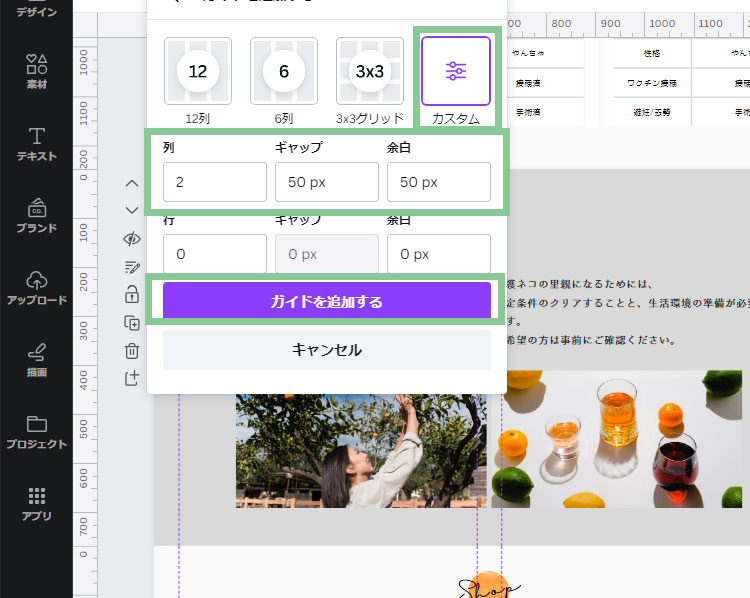Open the プロジェクト (Projects) folder
Screen dimensions: 750x598
tap(36, 432)
